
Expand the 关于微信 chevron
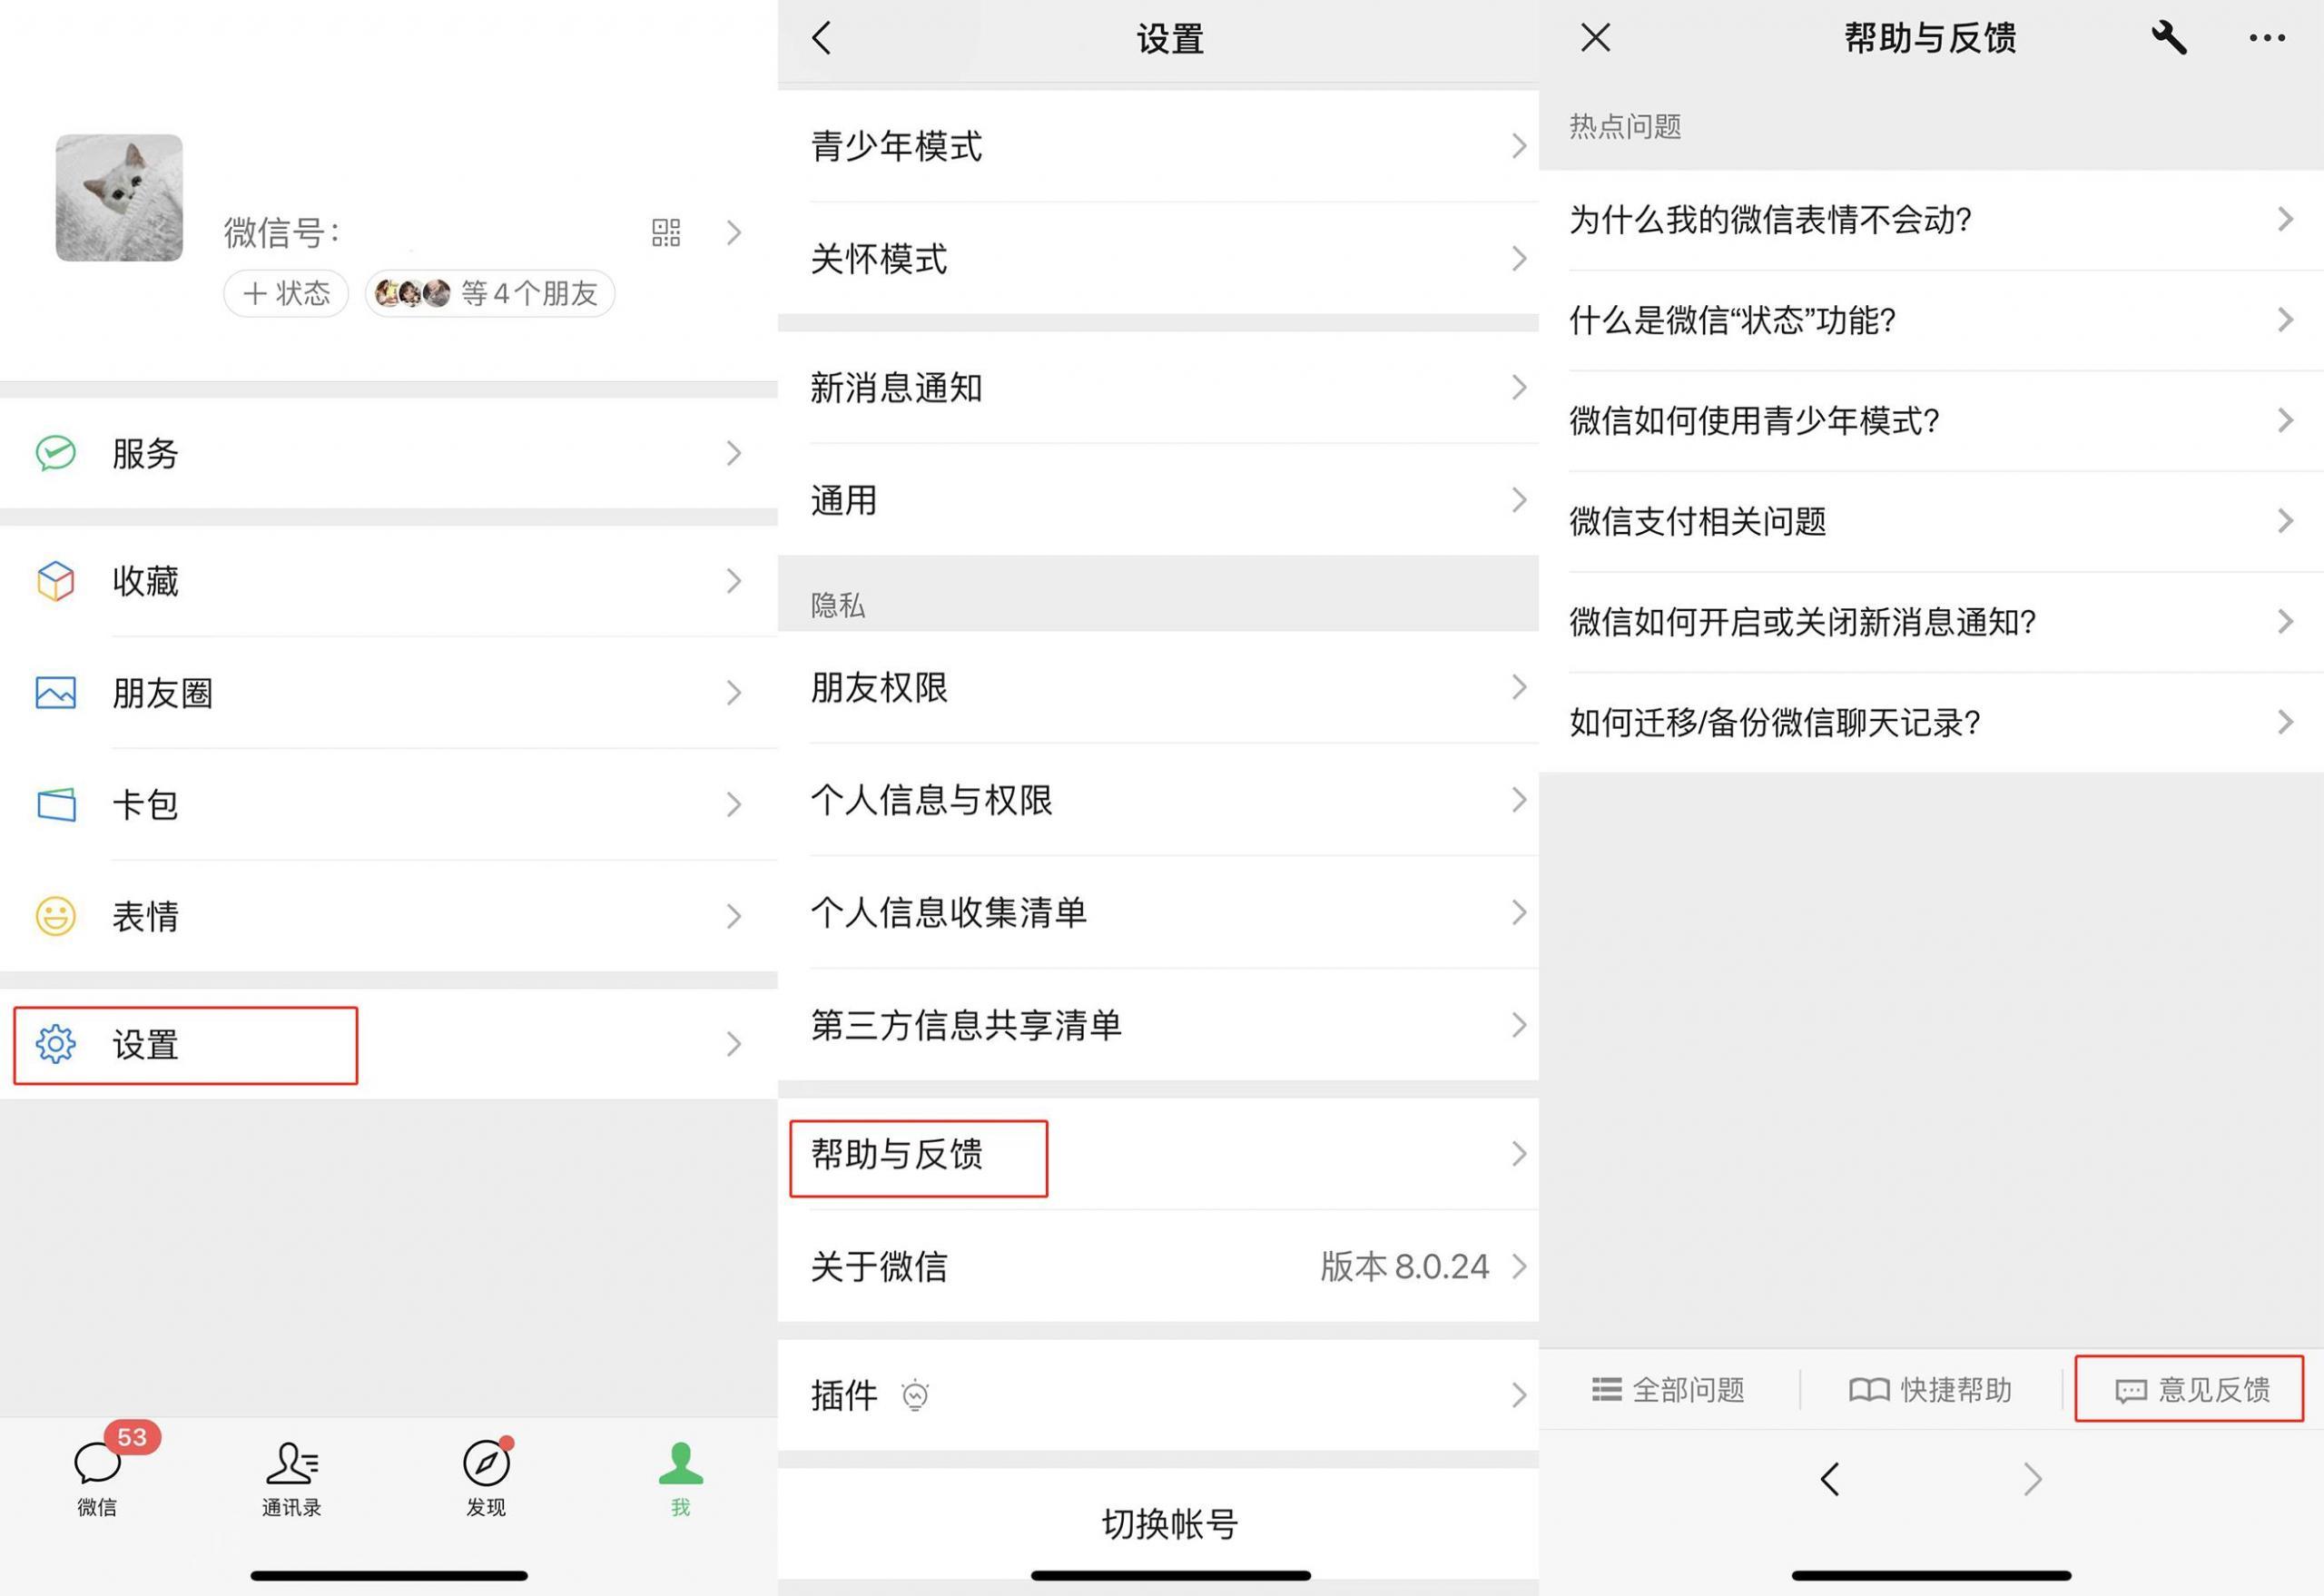[1519, 1266]
